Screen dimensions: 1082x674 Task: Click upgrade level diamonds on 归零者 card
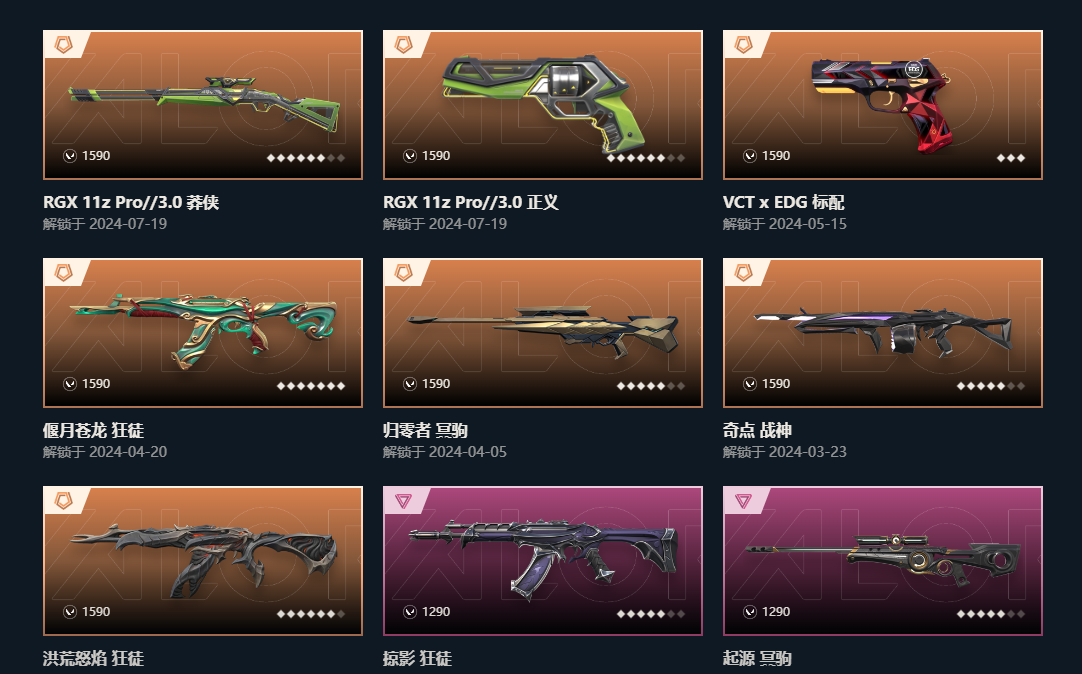click(x=651, y=386)
